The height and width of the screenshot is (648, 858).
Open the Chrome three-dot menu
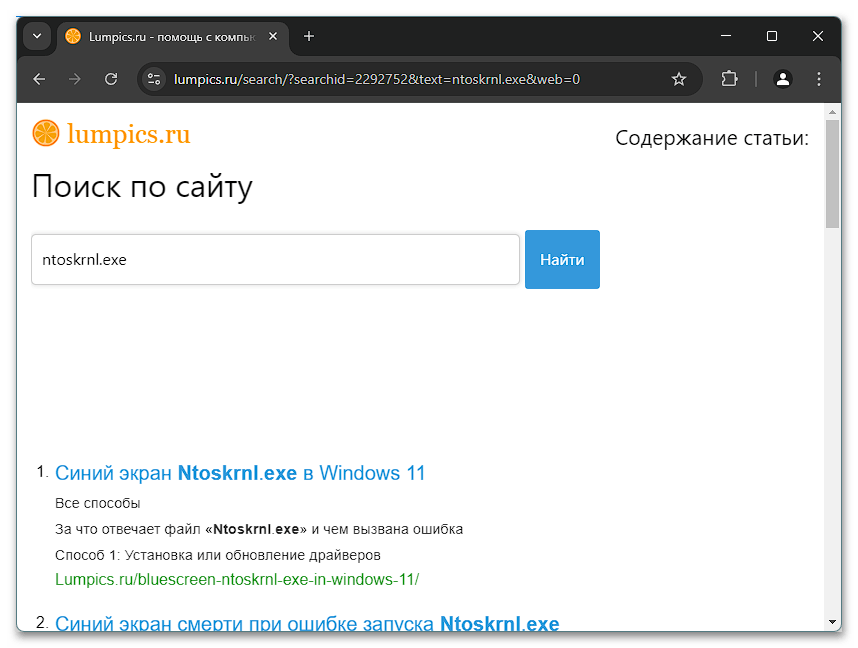point(819,79)
